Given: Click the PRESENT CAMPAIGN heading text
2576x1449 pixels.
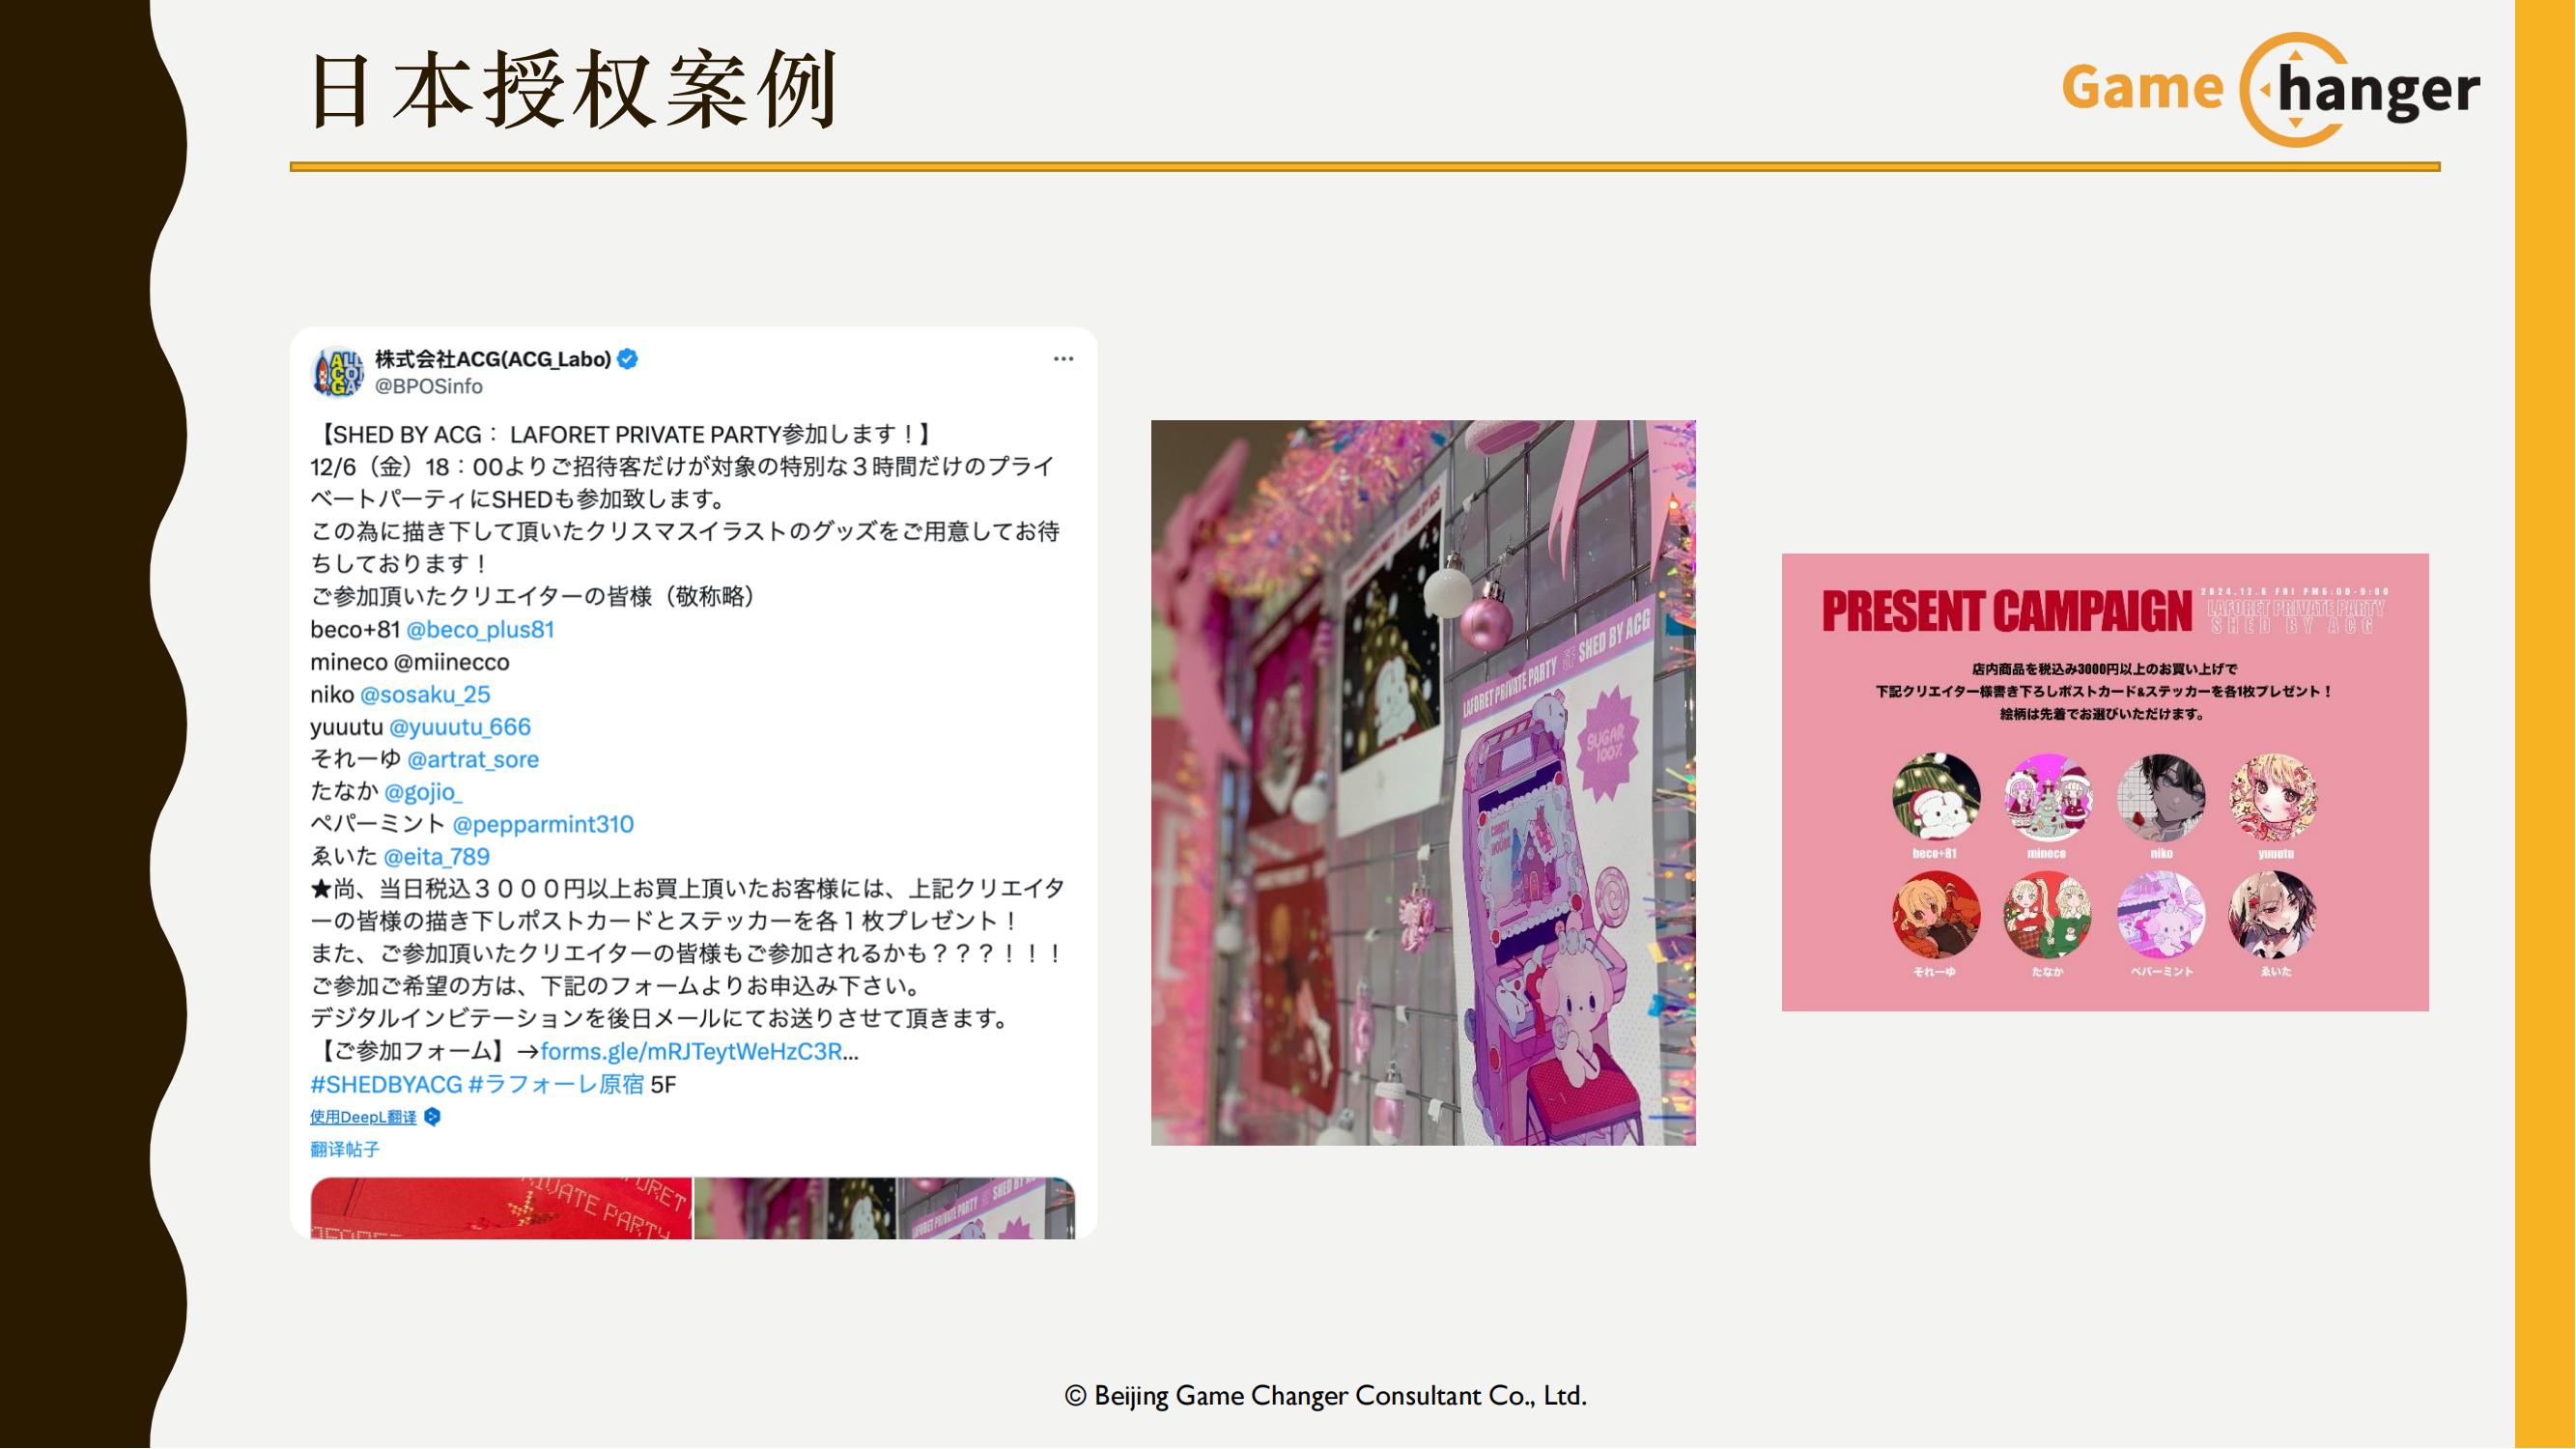Looking at the screenshot, I should tap(2006, 611).
